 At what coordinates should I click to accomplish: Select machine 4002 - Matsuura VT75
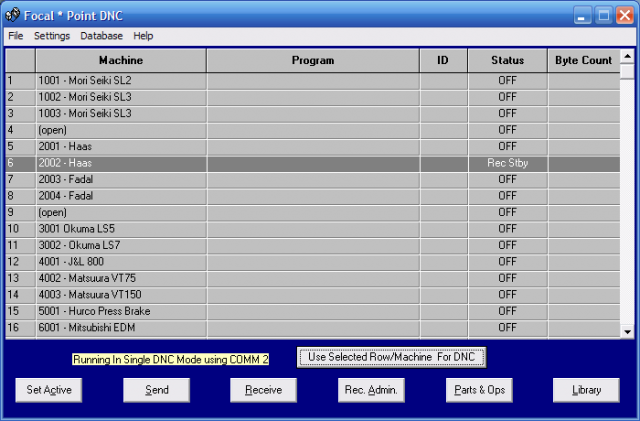point(121,278)
